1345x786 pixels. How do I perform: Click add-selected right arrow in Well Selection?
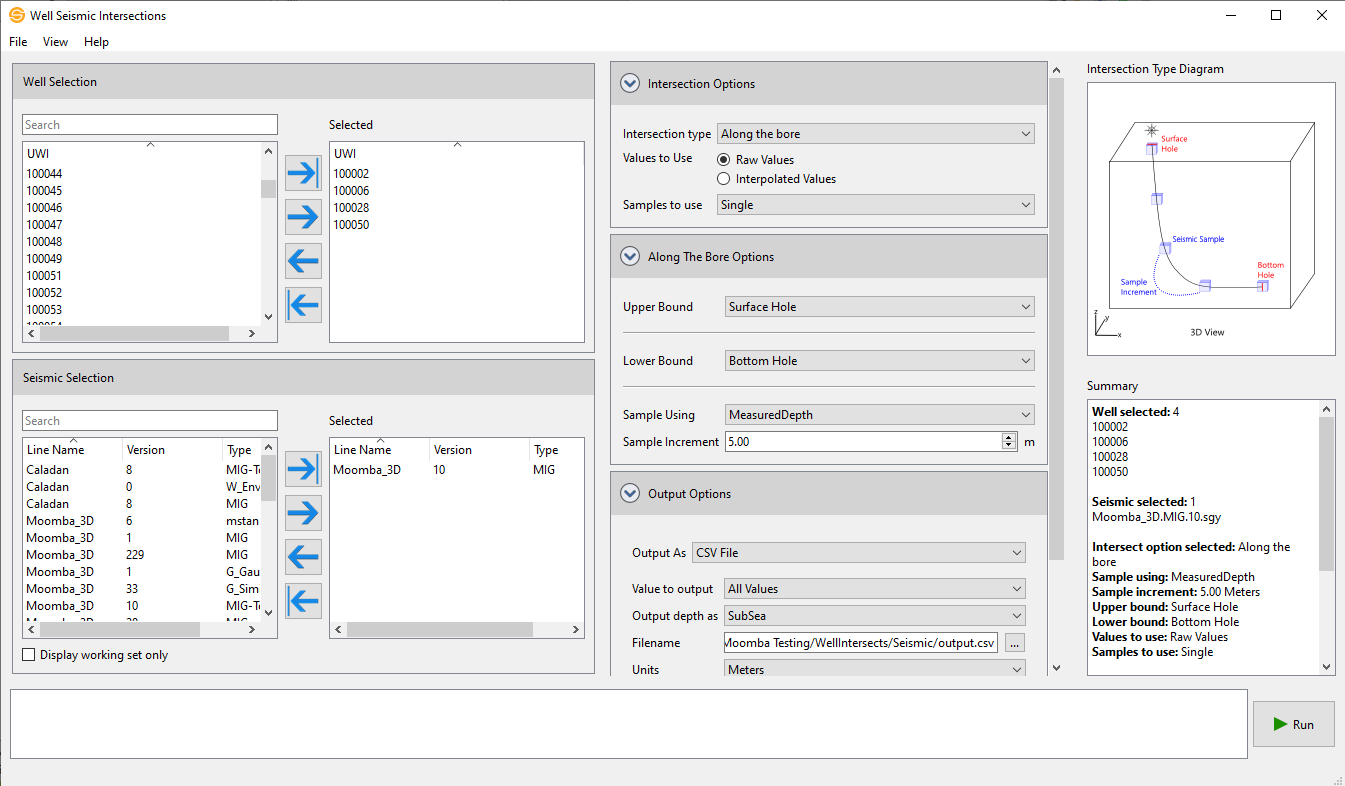[x=303, y=216]
